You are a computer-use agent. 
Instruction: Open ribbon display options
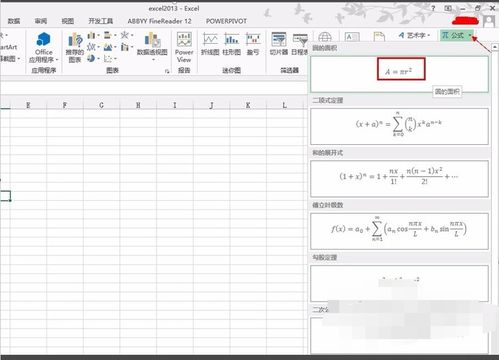pyautogui.click(x=448, y=8)
